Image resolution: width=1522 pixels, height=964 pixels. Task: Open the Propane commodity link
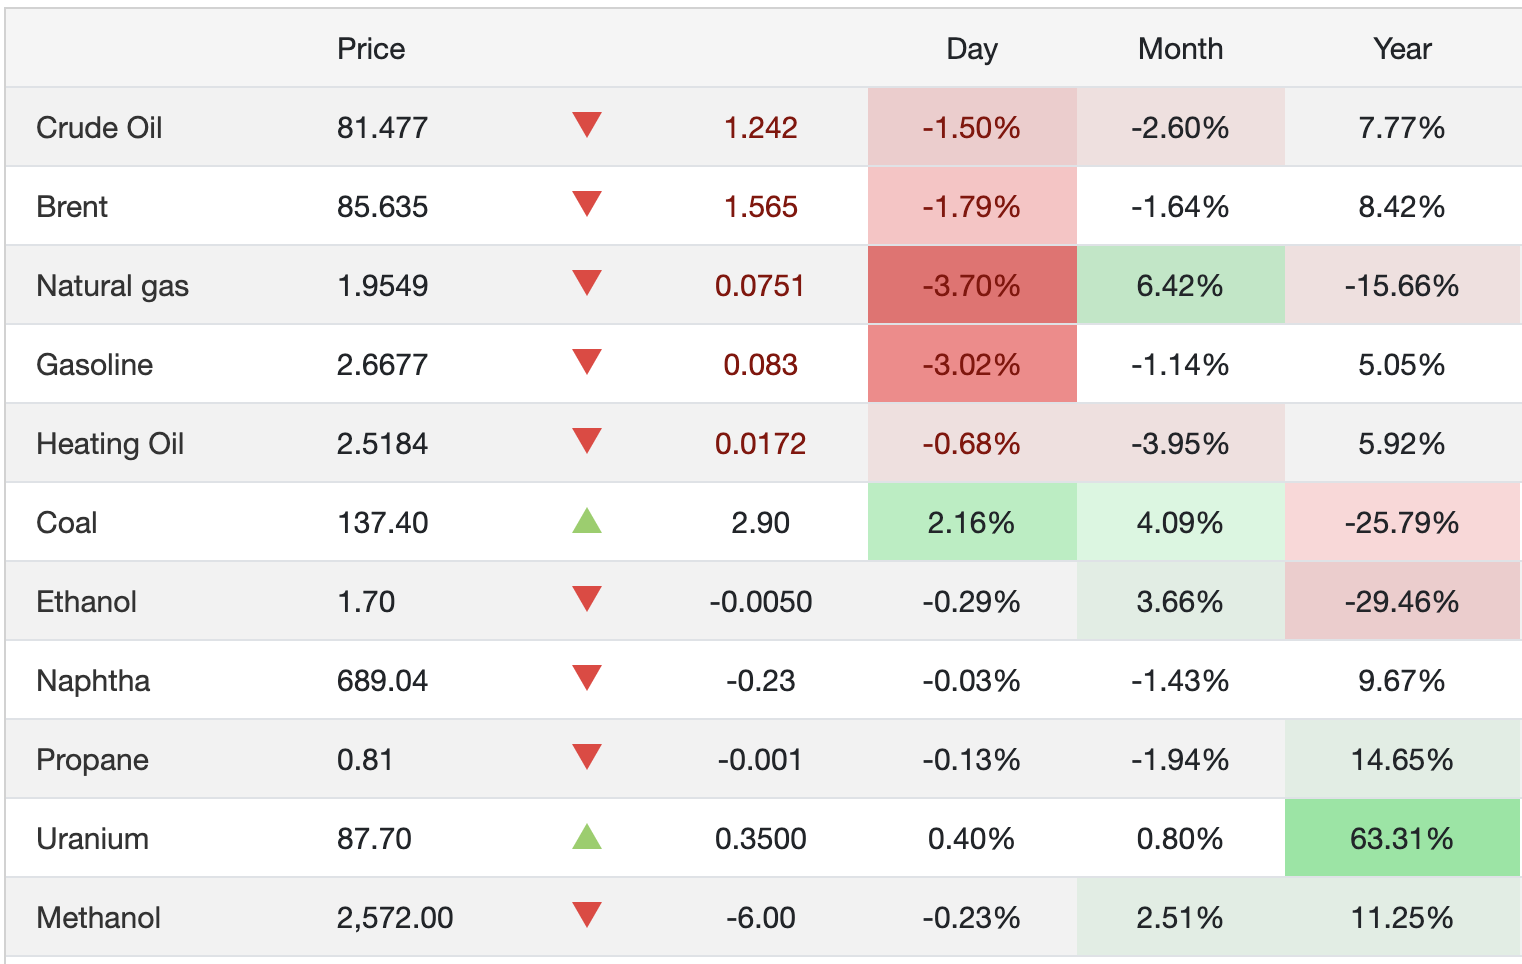[92, 760]
